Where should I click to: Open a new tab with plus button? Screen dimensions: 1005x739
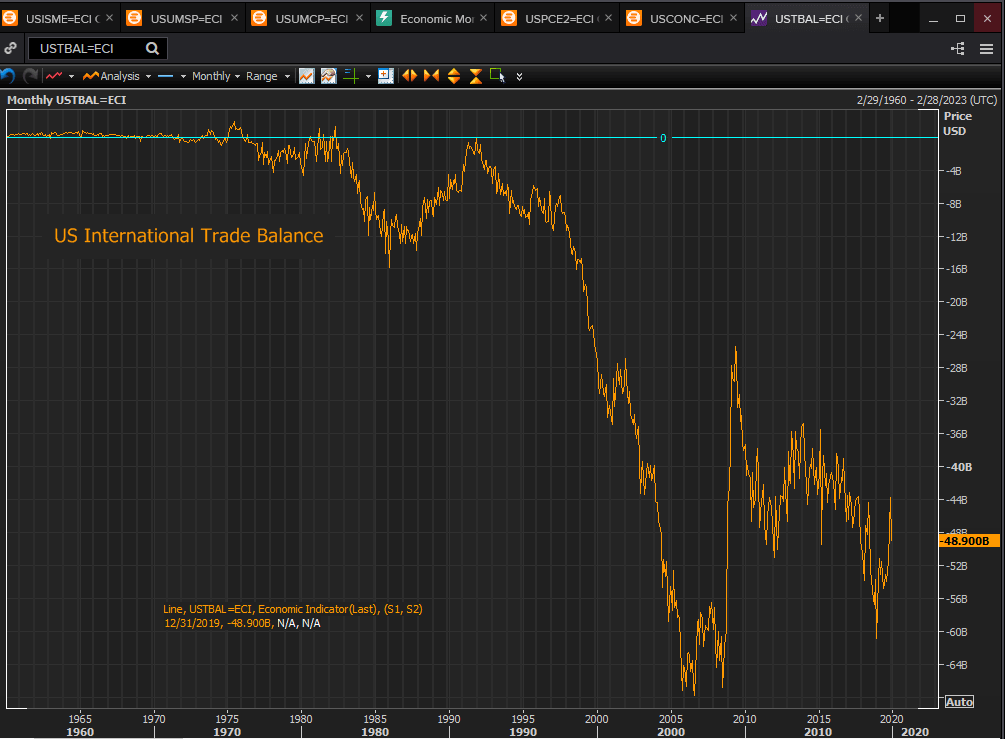tap(880, 18)
